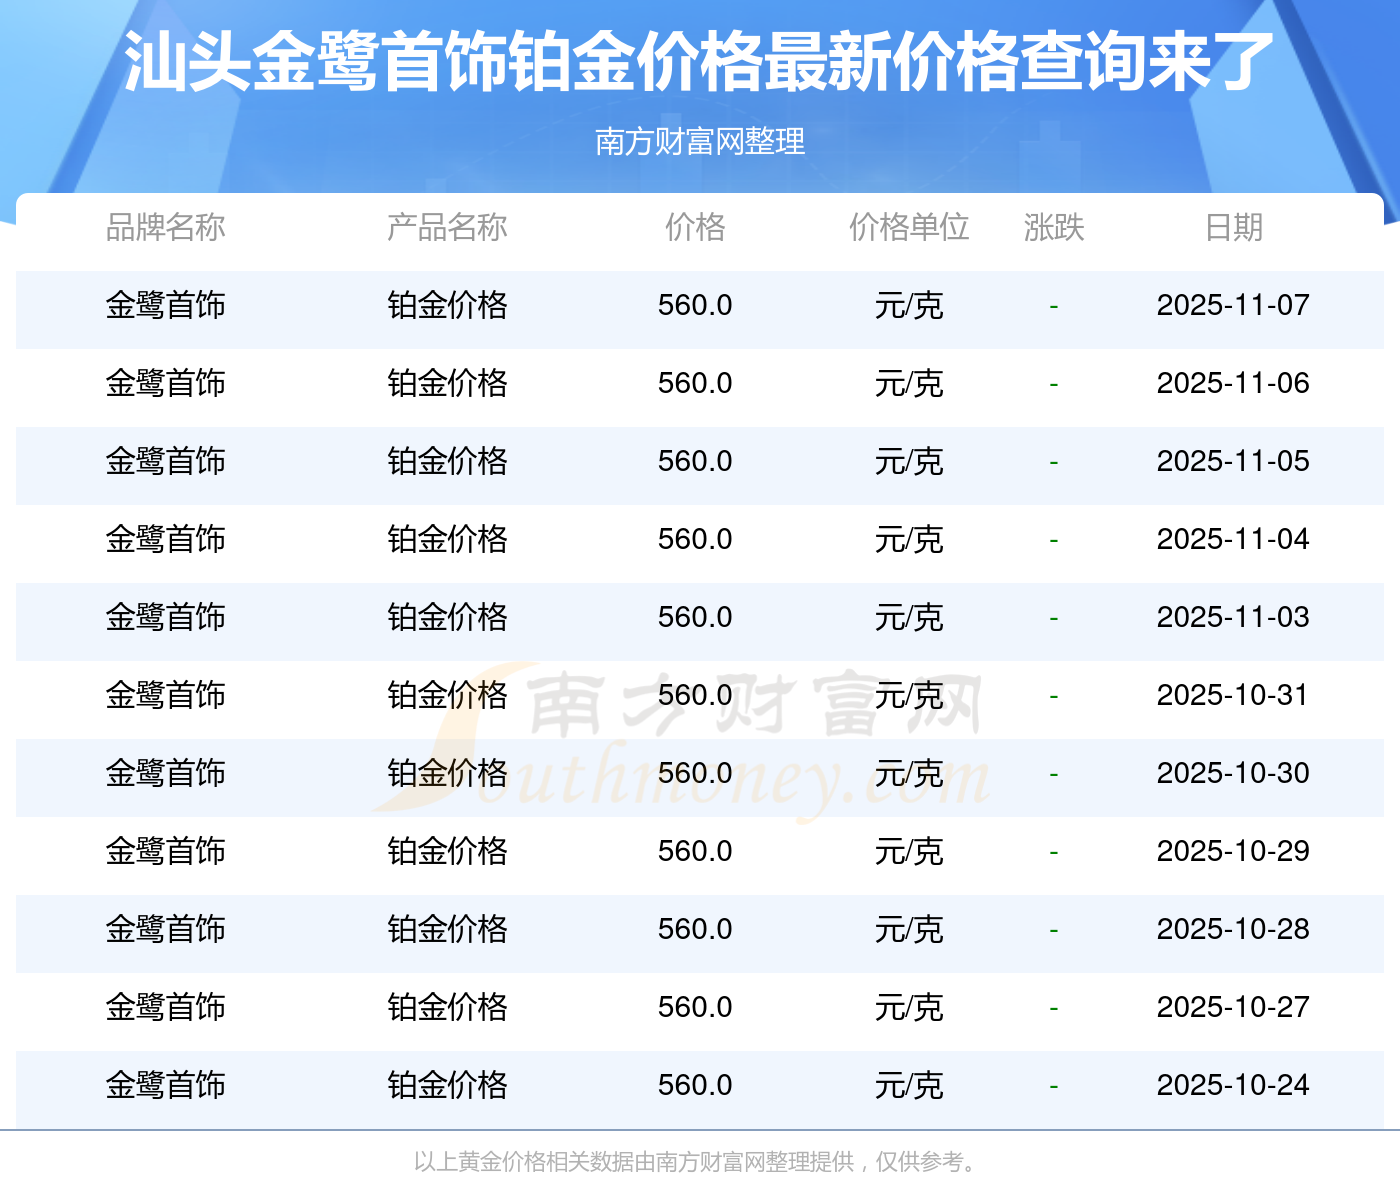Image resolution: width=1400 pixels, height=1177 pixels.
Task: Select the date cell 2025-10-29
Action: 1233,851
